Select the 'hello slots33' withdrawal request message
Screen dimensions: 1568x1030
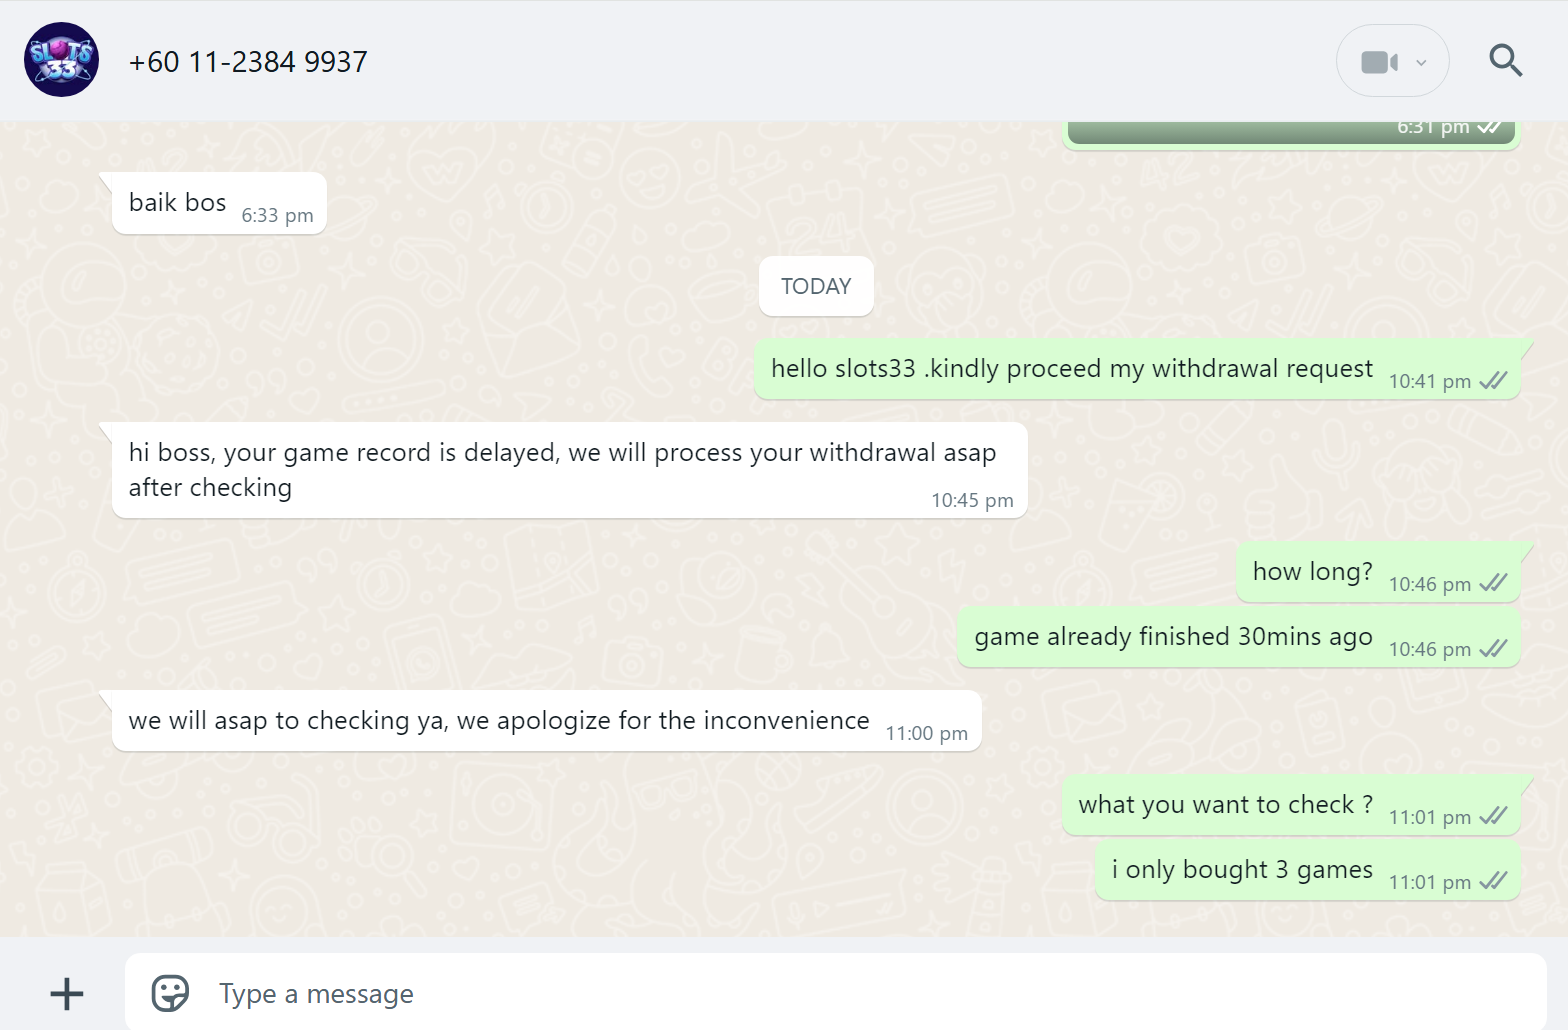click(x=1137, y=369)
